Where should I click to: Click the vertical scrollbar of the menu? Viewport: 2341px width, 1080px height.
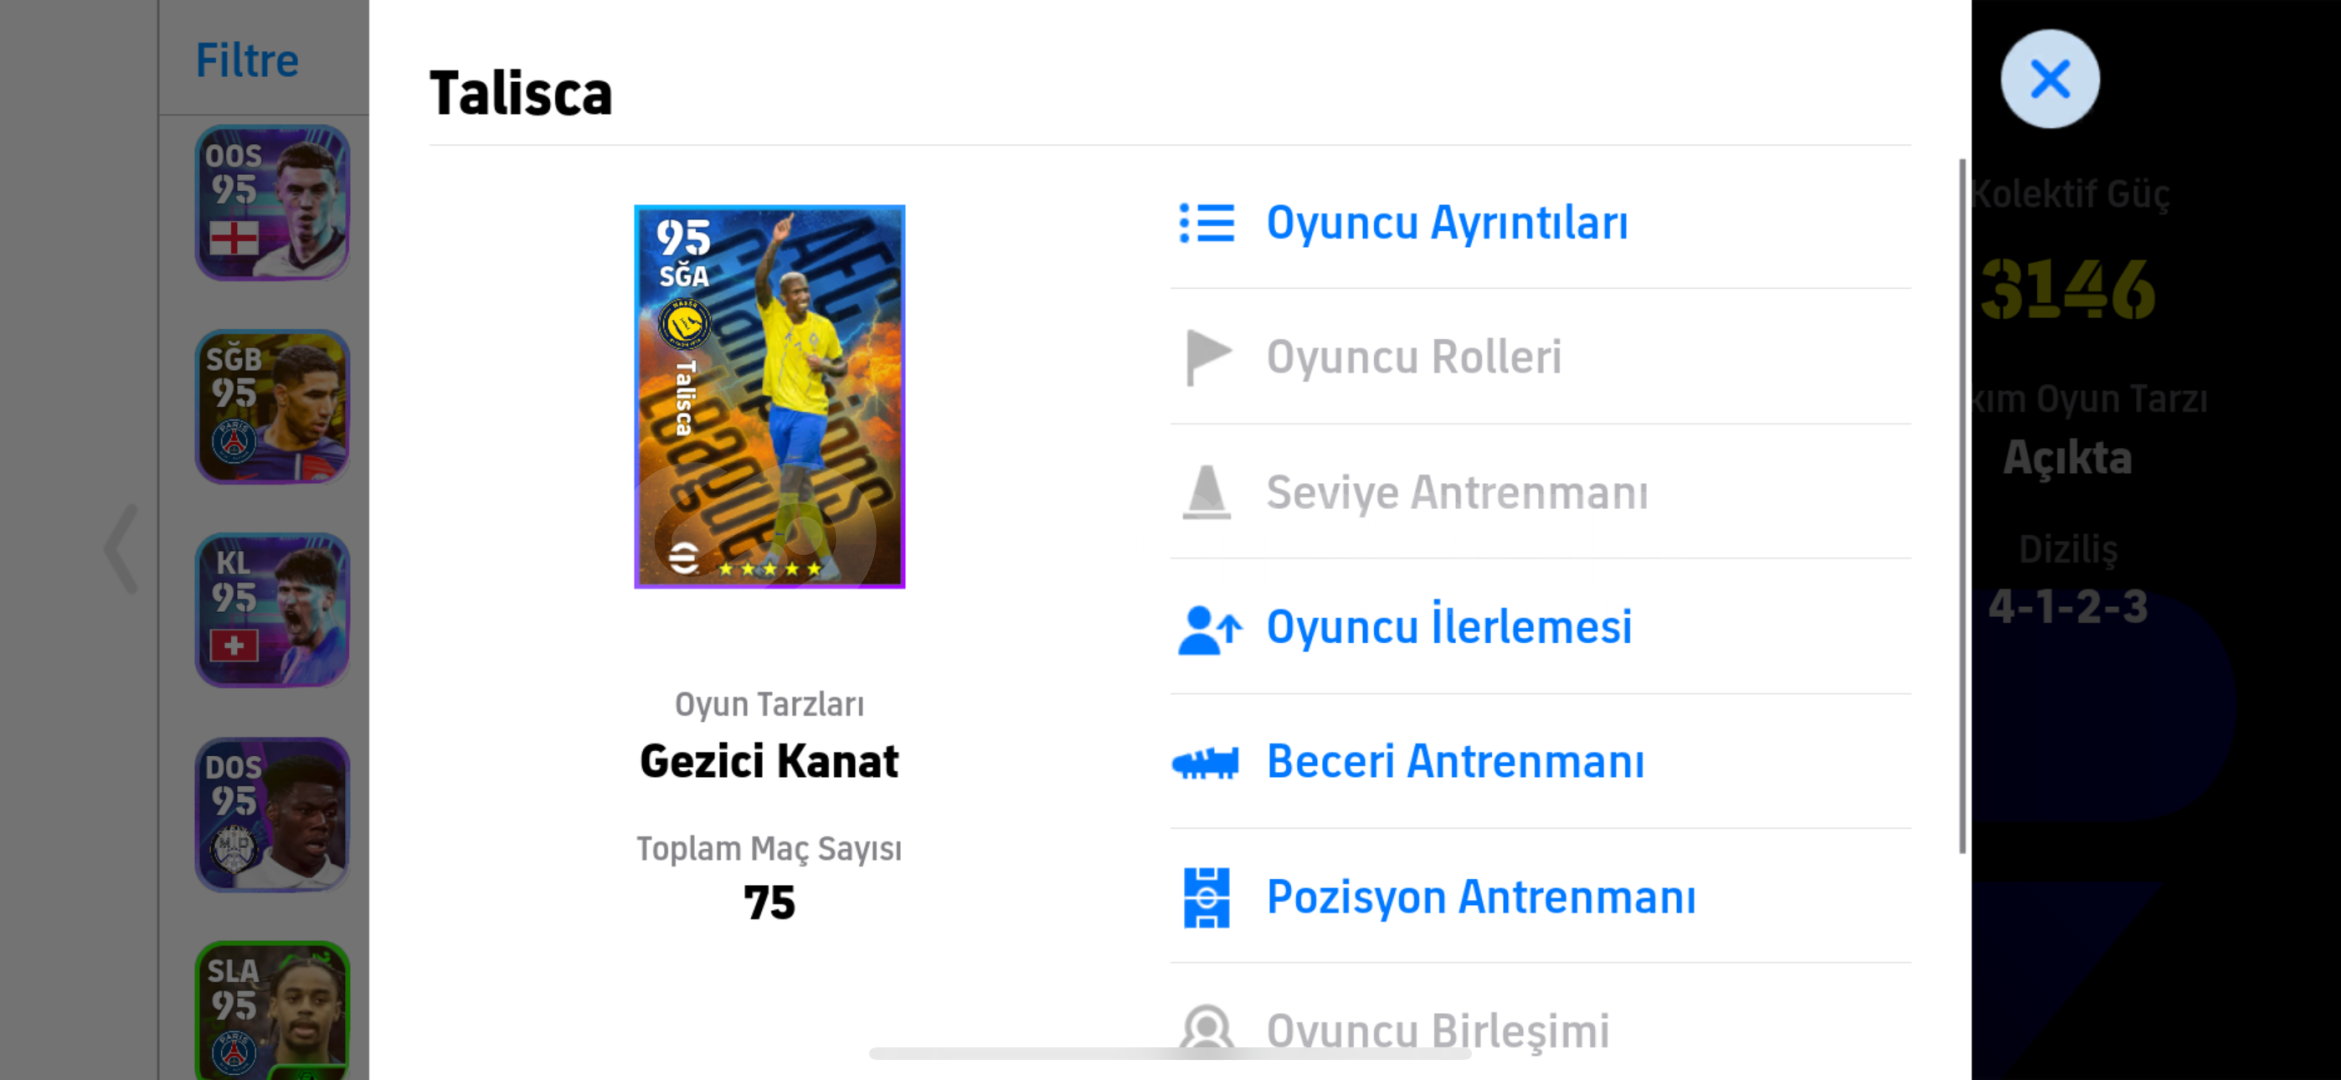pos(1962,505)
